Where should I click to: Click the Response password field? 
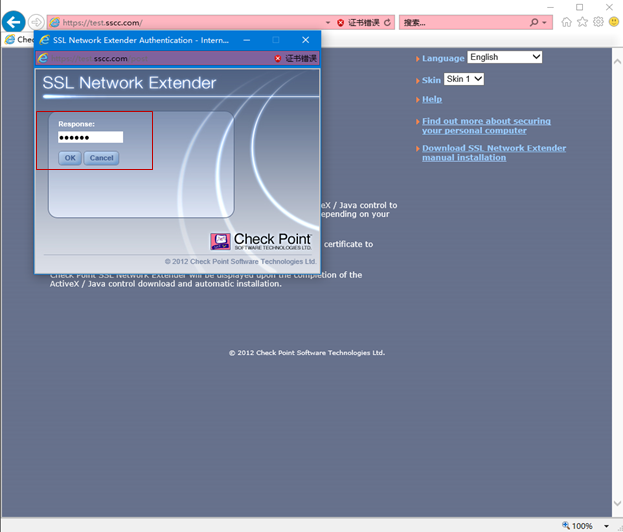91,137
